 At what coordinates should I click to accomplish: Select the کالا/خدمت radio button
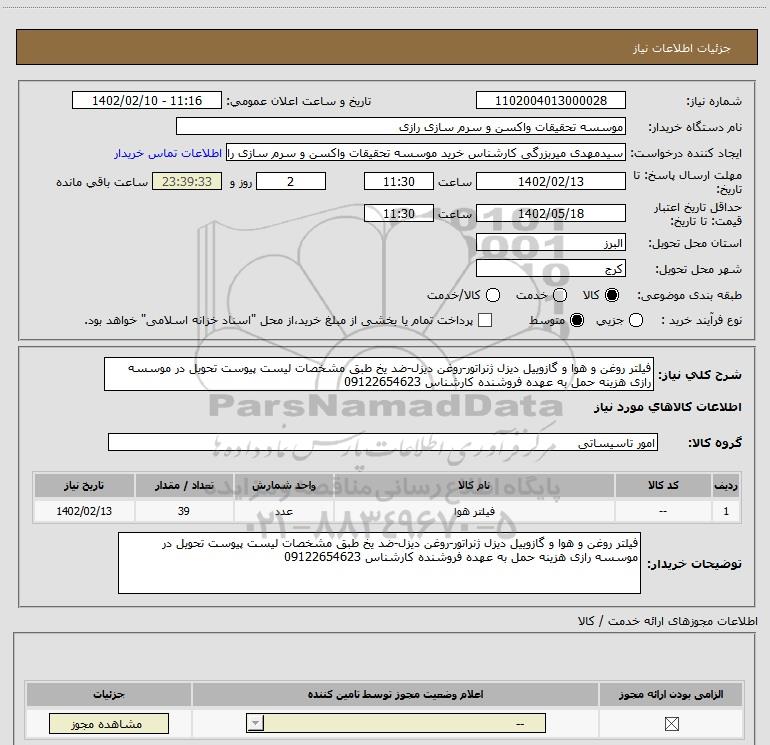493,295
